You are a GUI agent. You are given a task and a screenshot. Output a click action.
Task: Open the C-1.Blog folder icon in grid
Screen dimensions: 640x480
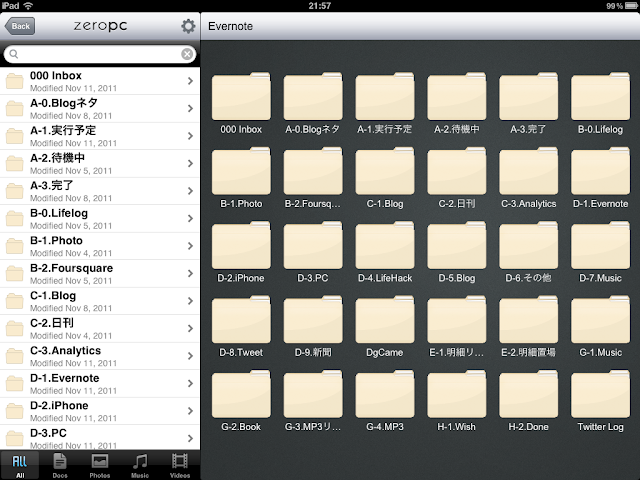(x=385, y=171)
